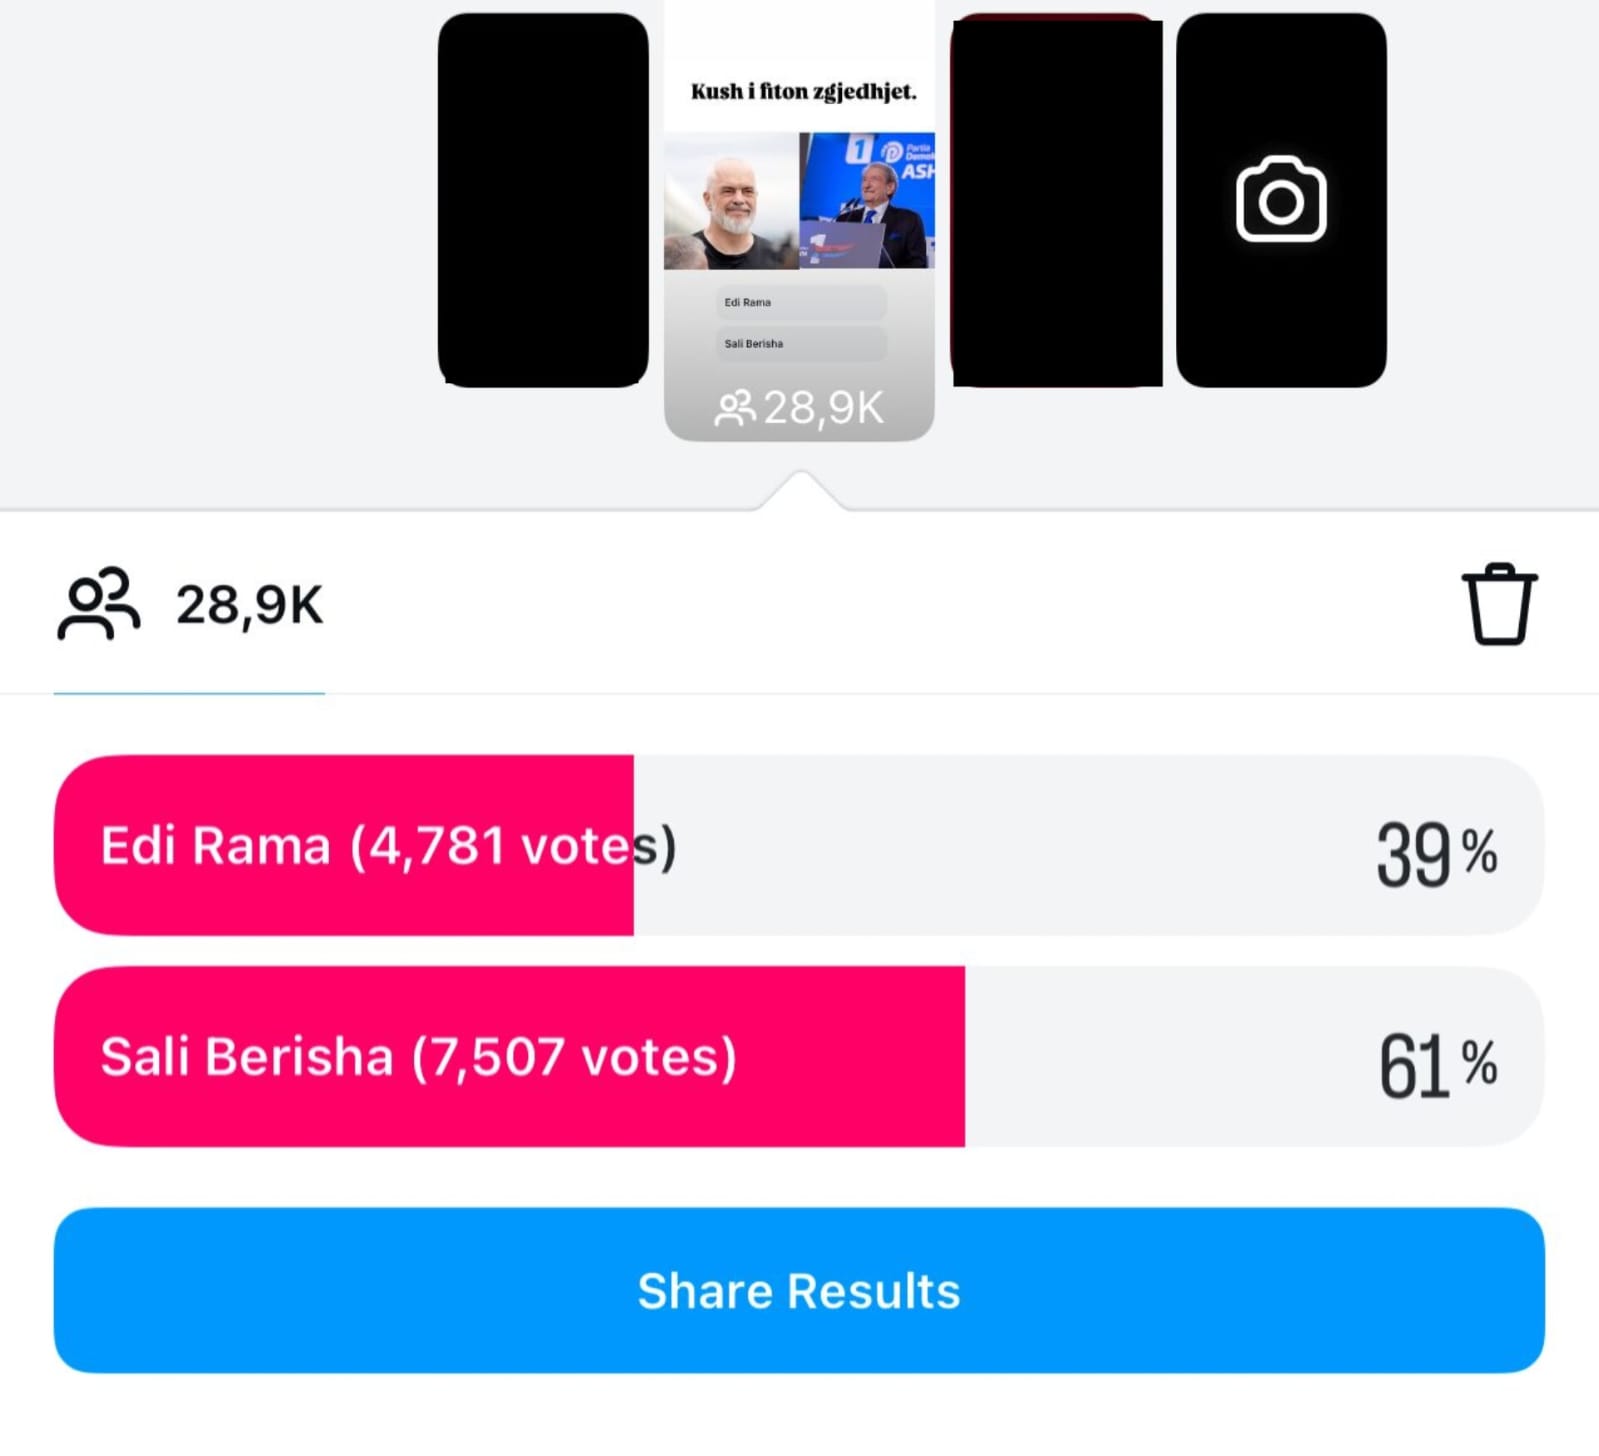
Task: Click the viewers people icon beside 28,9K
Action: pyautogui.click(x=98, y=604)
